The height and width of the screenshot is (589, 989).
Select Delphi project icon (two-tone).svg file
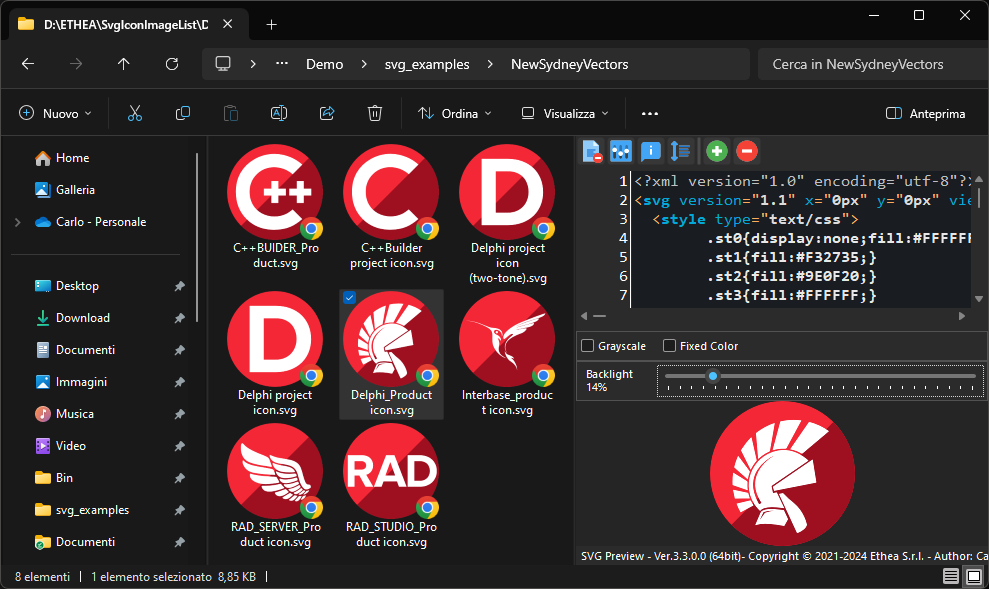point(507,214)
